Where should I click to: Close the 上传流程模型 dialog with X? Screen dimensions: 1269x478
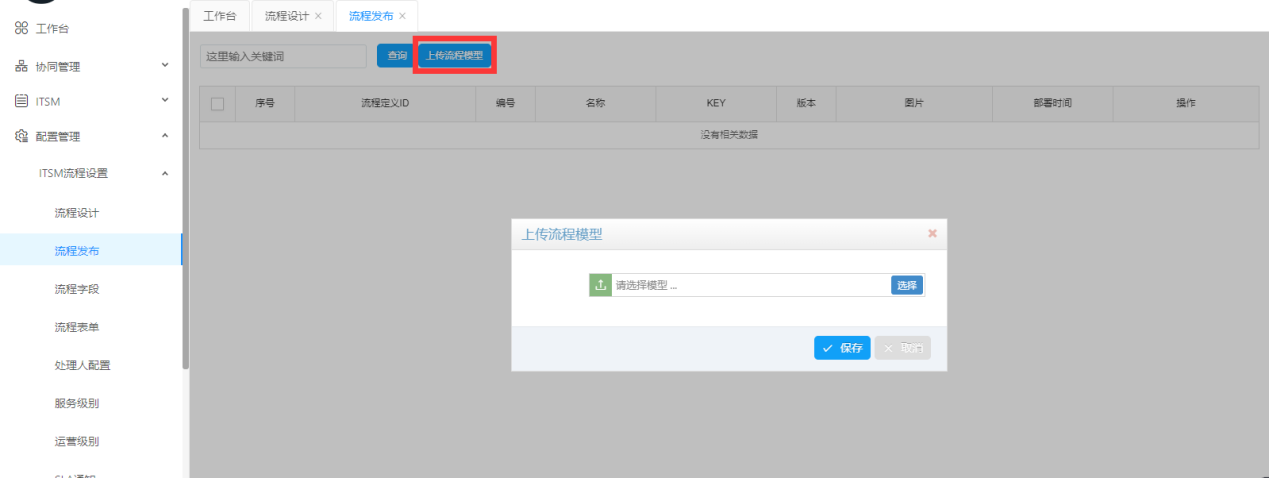tap(932, 234)
